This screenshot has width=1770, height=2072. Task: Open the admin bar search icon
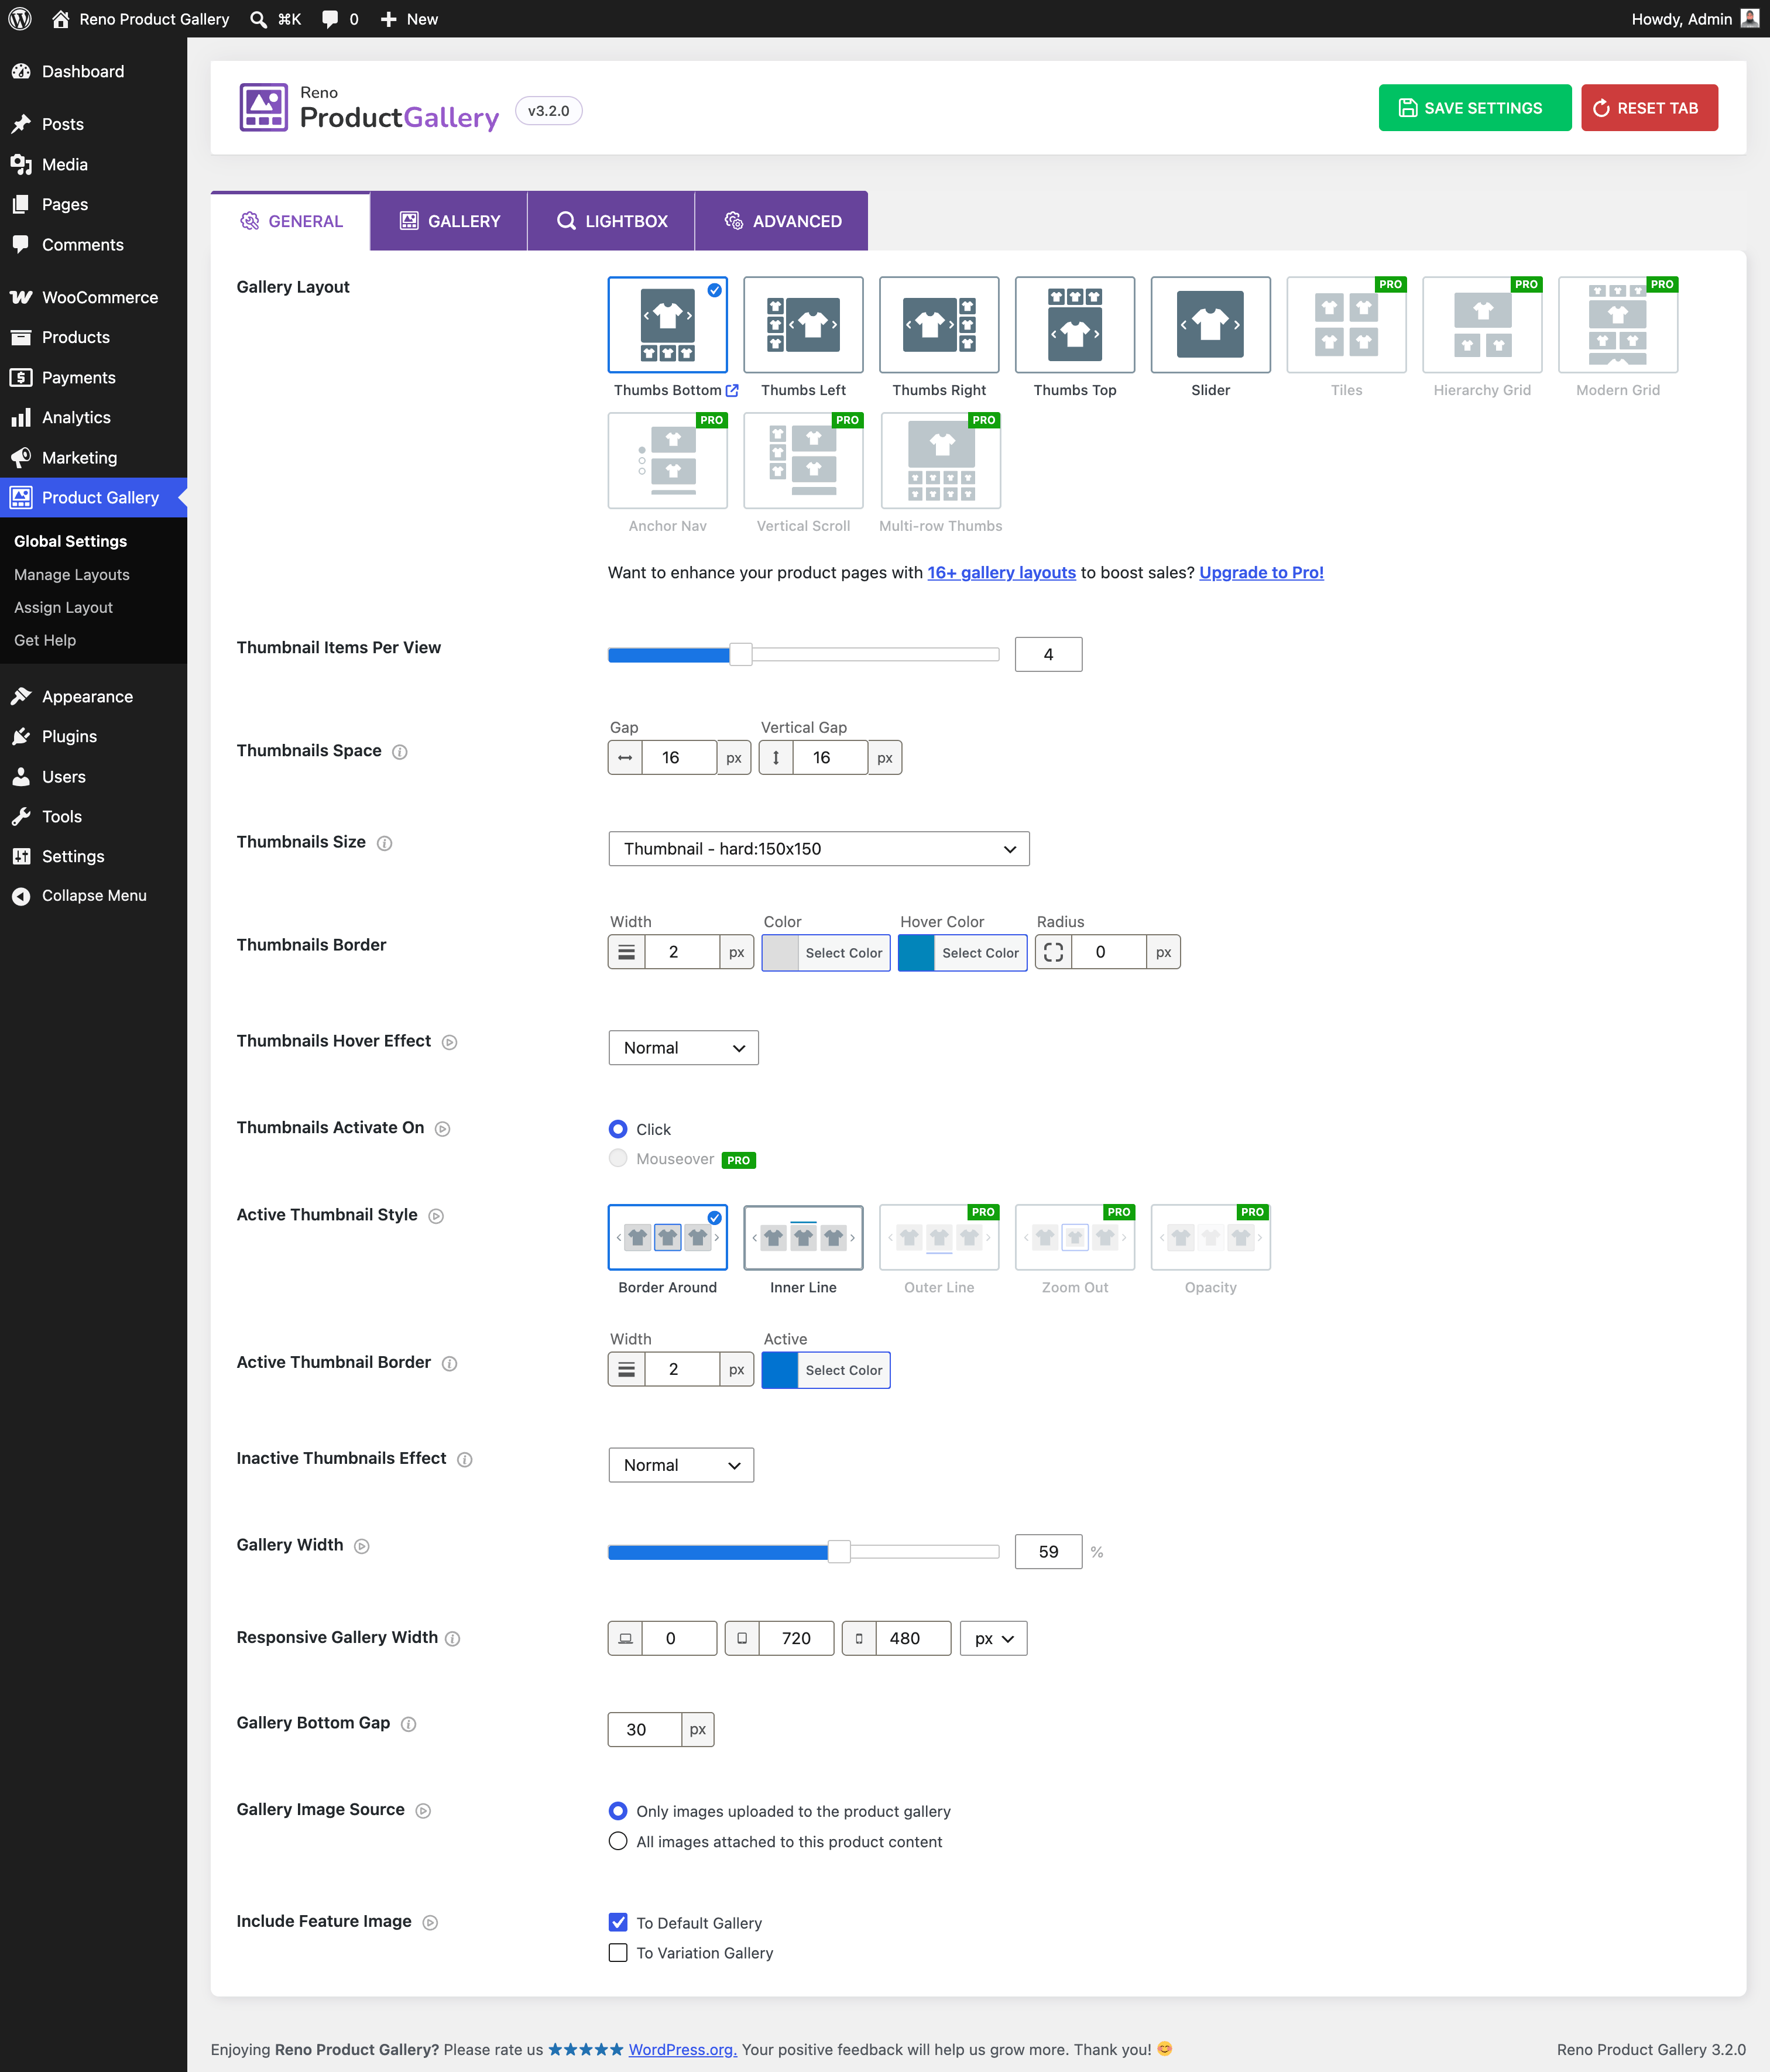tap(258, 19)
